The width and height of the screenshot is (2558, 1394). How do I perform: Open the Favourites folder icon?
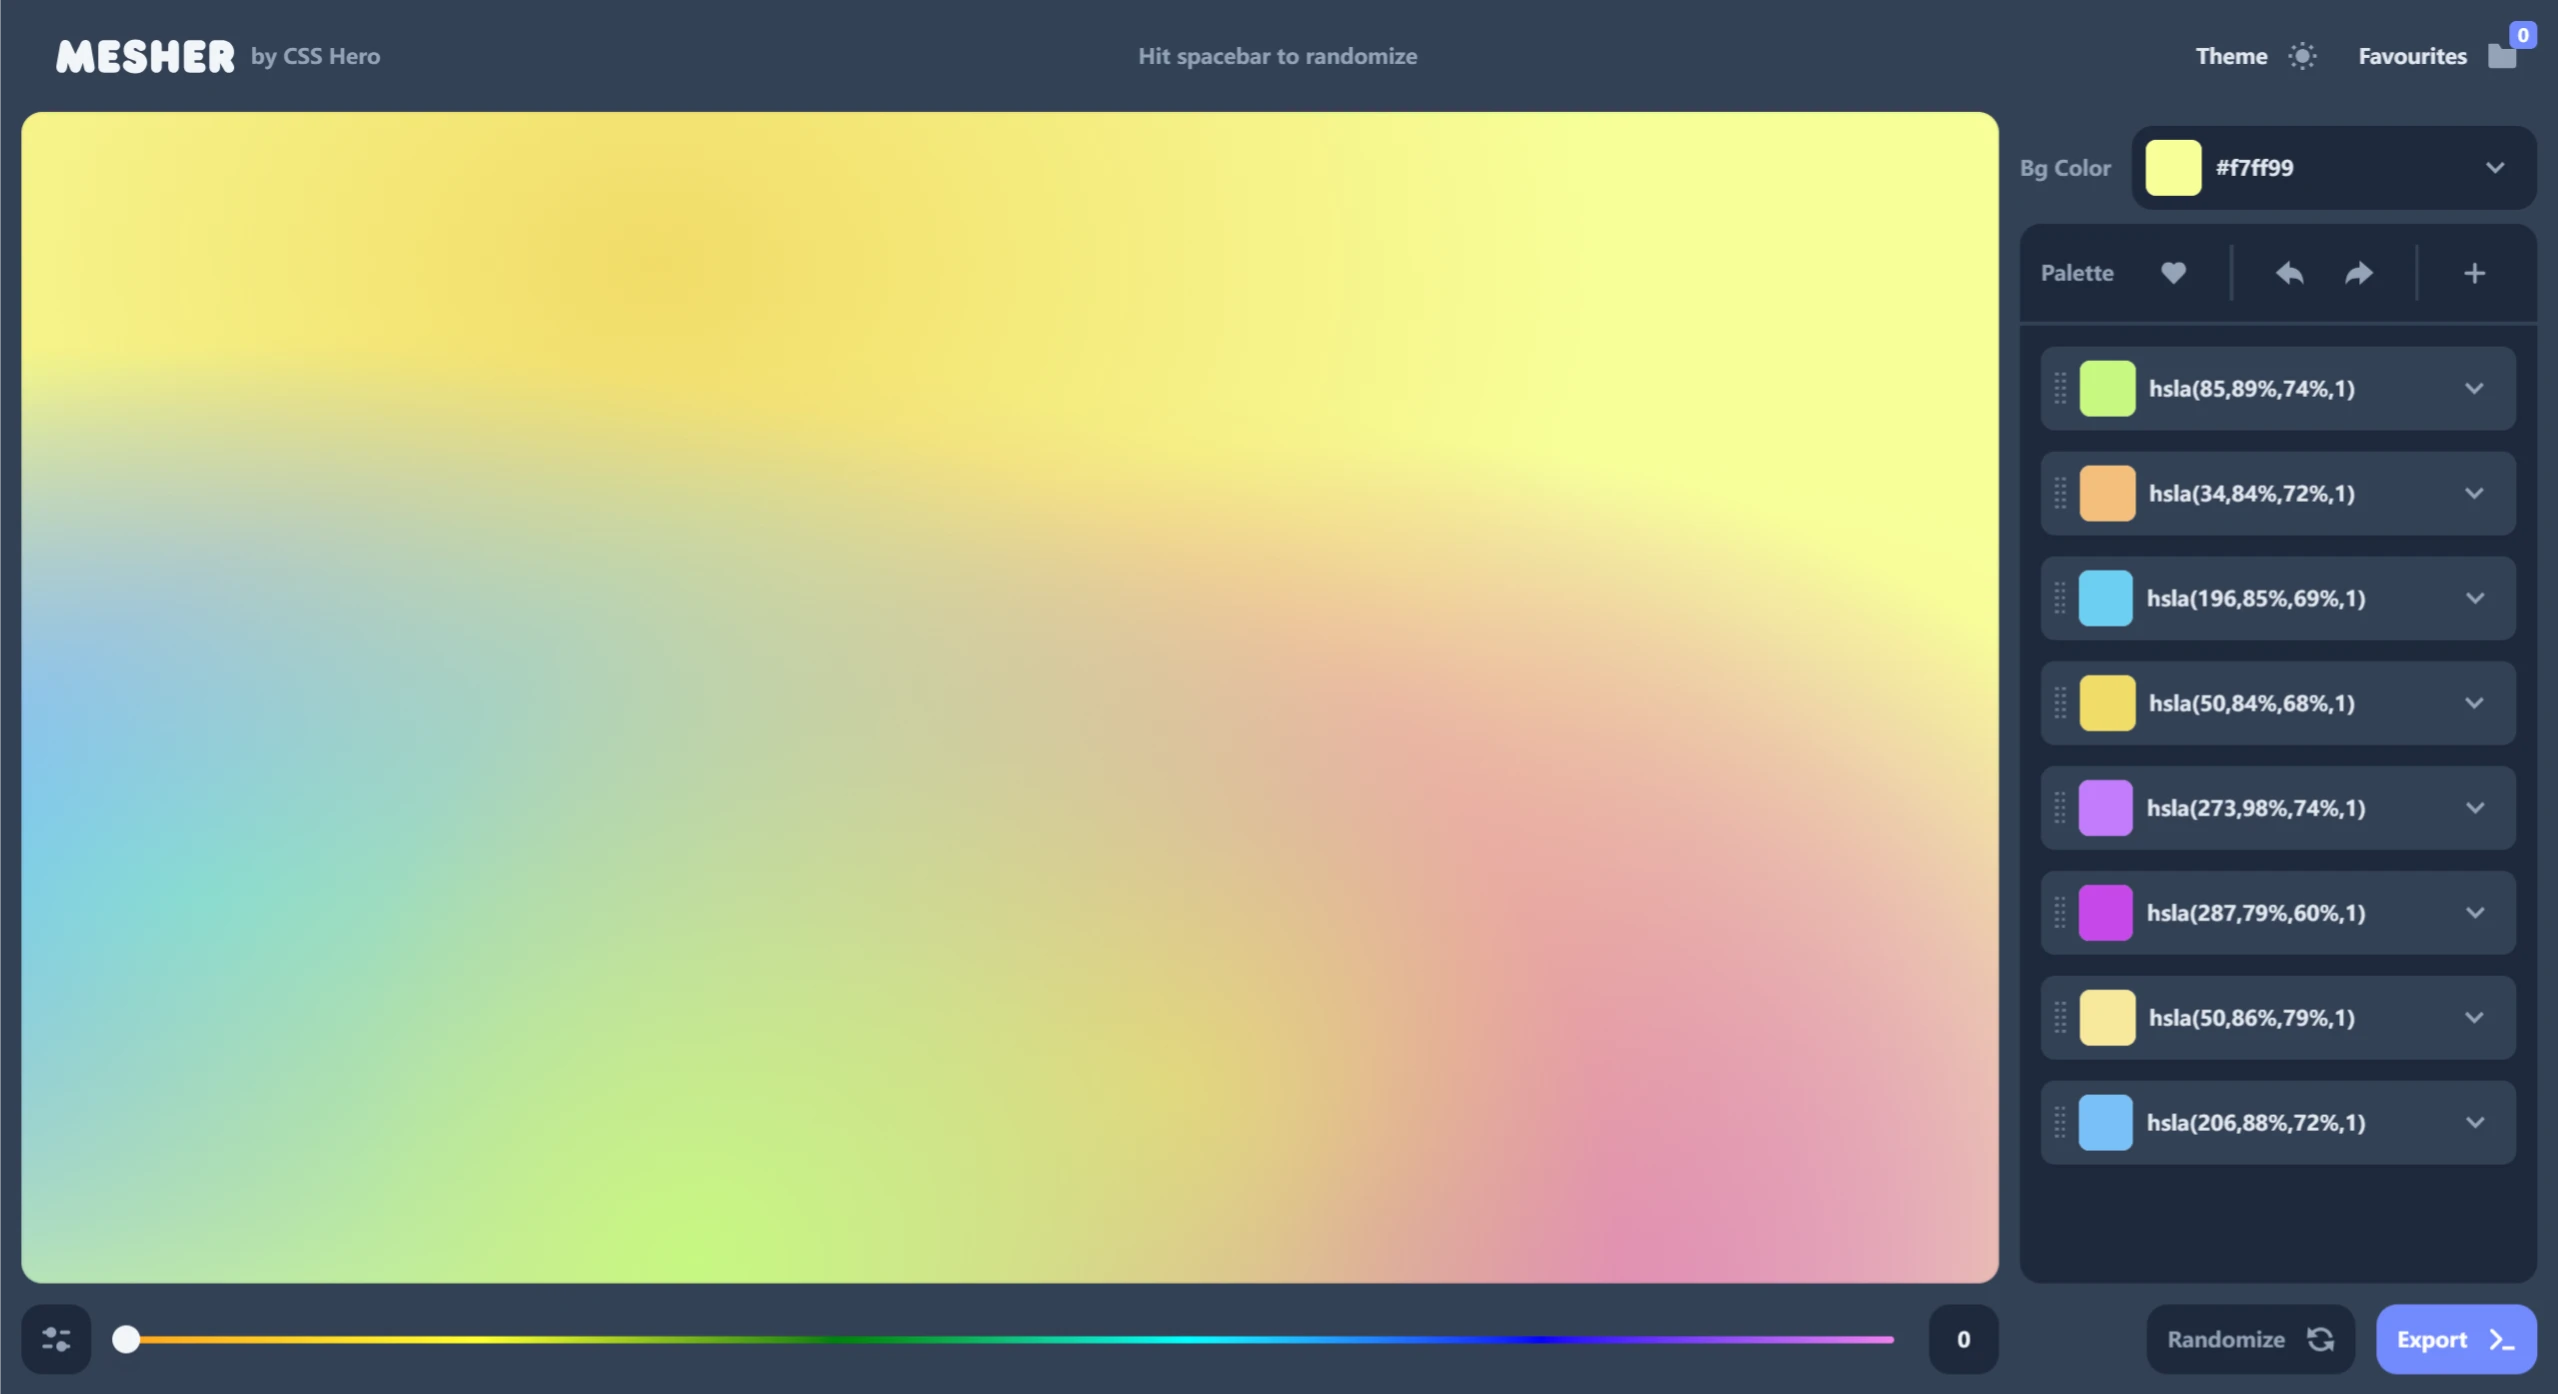click(2502, 56)
